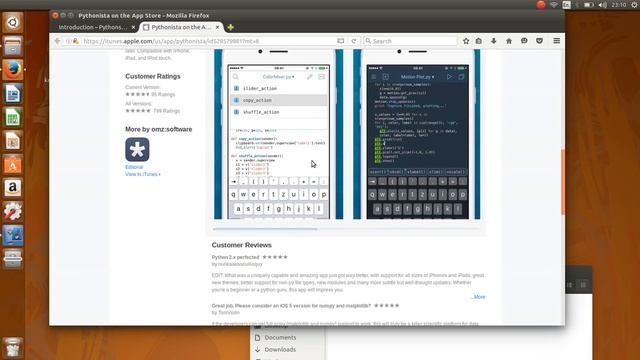Open the Files manager launcher icon
Image resolution: width=640 pixels, height=360 pixels.
tap(13, 46)
